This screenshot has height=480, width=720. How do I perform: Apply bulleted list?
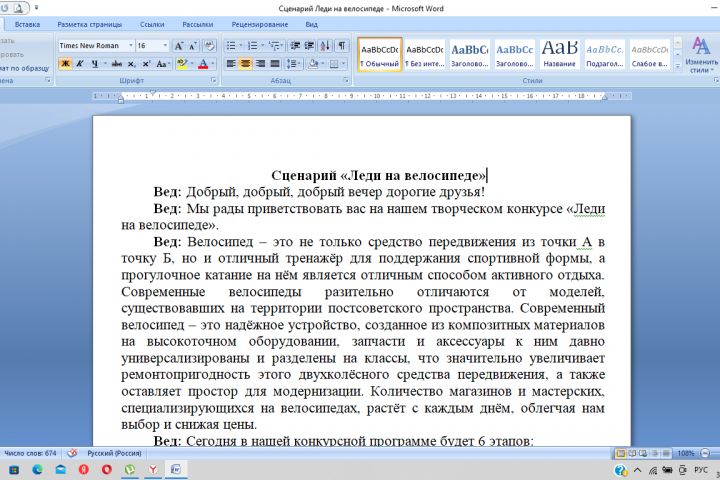(x=231, y=45)
